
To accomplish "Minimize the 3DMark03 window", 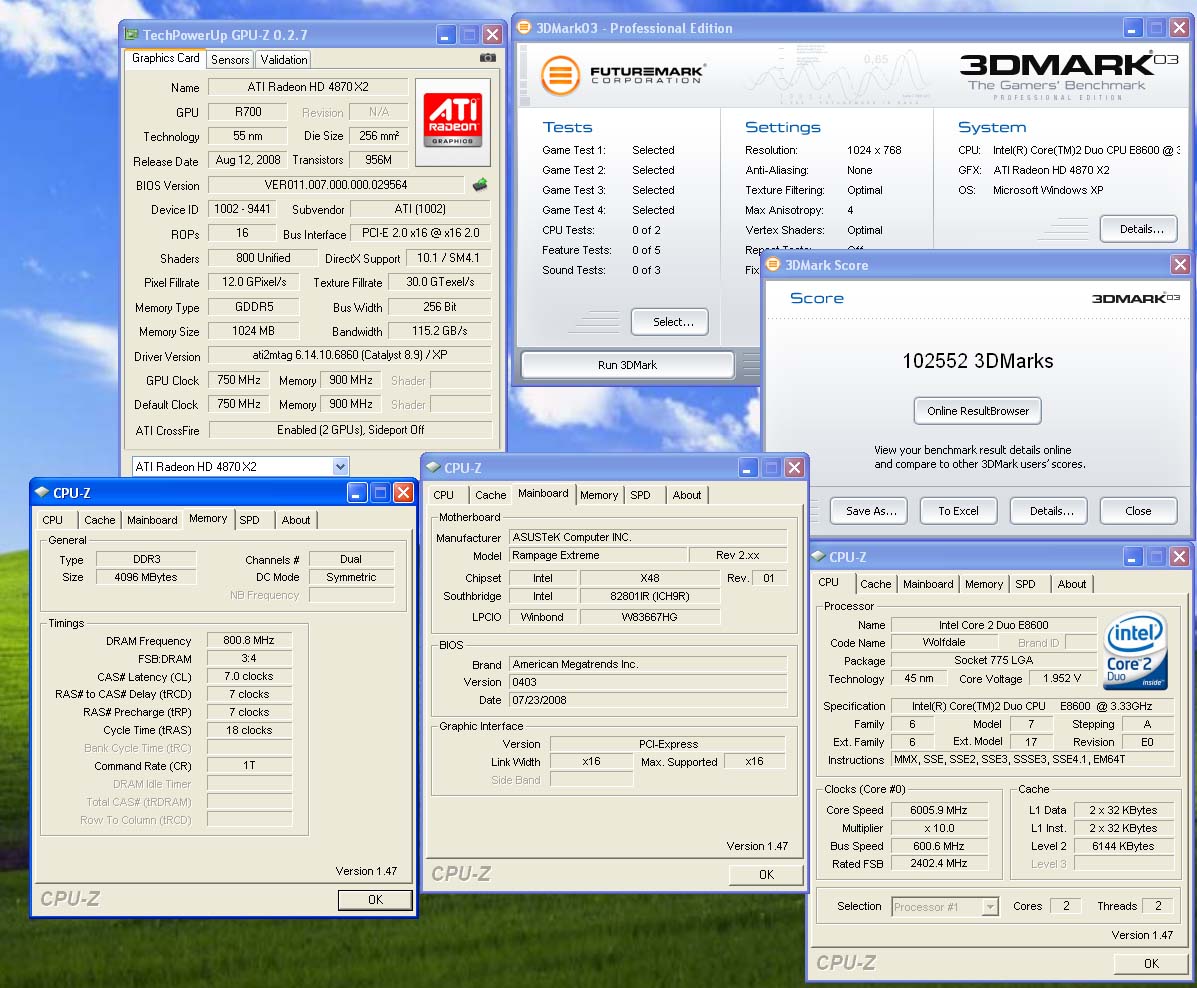I will coord(1133,28).
